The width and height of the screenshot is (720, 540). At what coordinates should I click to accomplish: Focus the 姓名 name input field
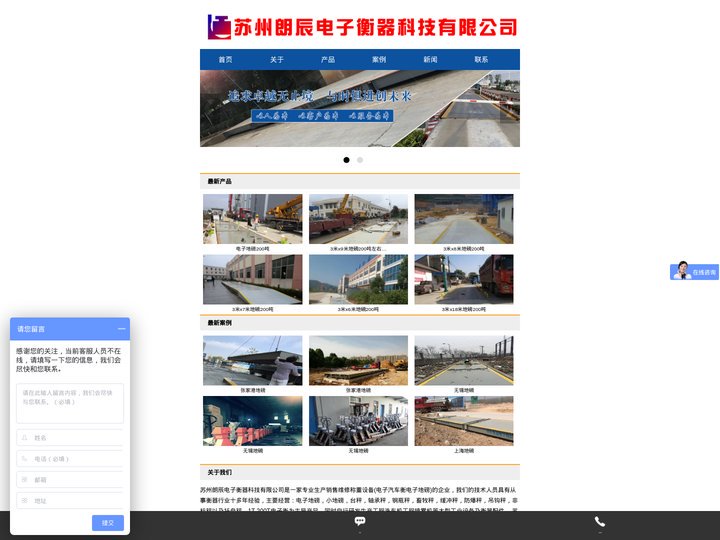[x=70, y=438]
